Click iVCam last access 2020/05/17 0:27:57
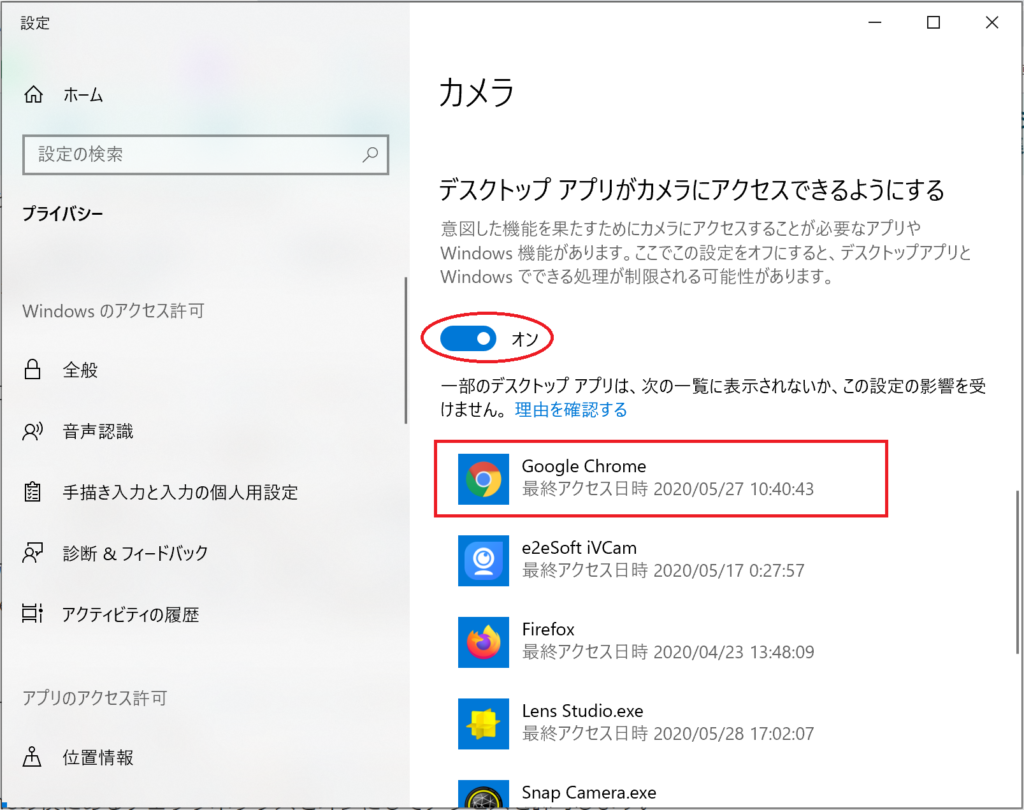1024x810 pixels. pyautogui.click(x=663, y=570)
